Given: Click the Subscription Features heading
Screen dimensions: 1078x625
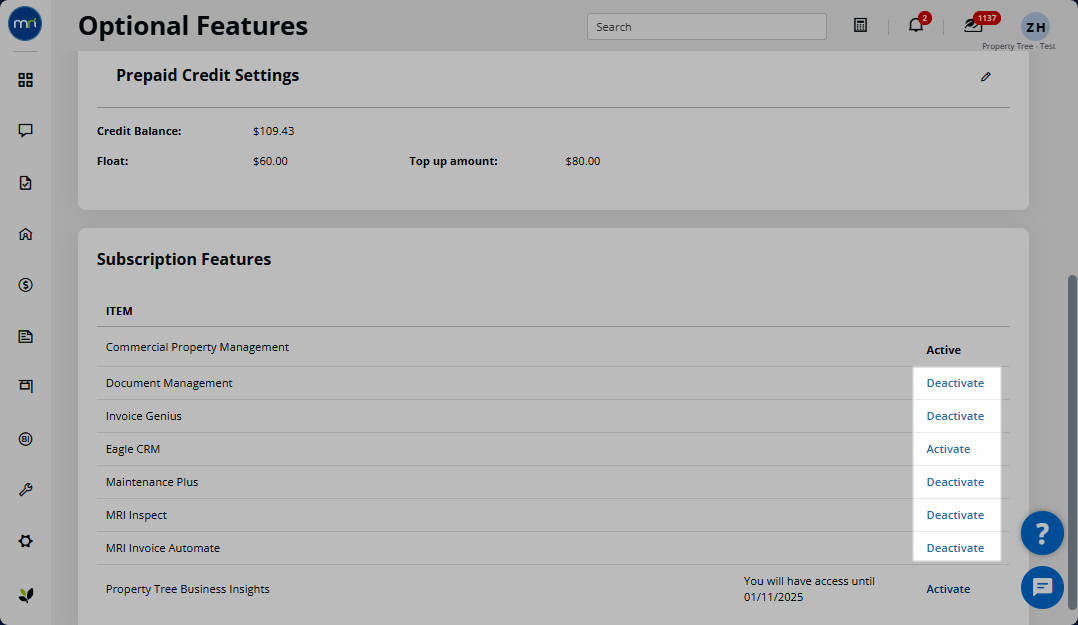Looking at the screenshot, I should [184, 259].
